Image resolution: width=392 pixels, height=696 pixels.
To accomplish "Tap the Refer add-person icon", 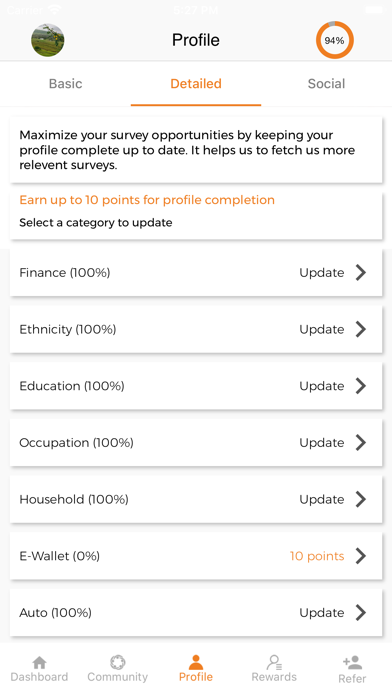I will [x=352, y=663].
